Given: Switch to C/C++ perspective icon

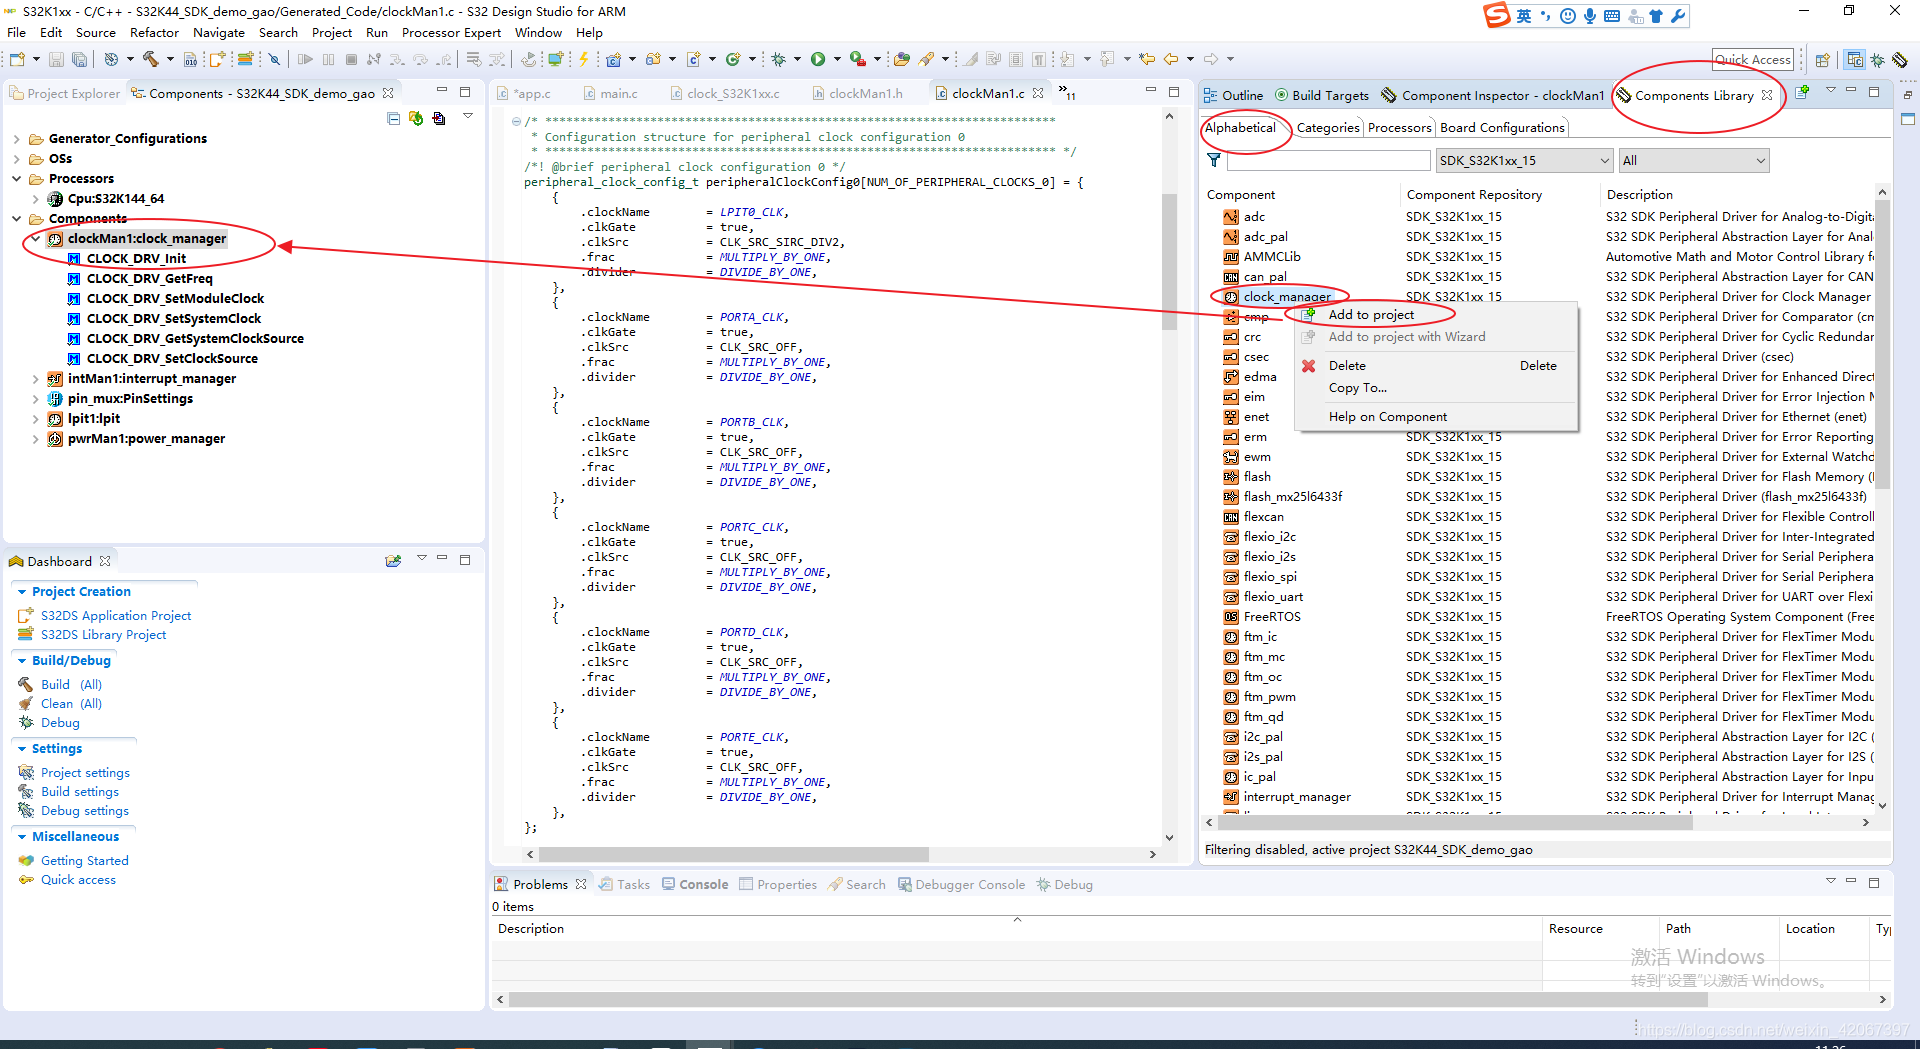Looking at the screenshot, I should (x=1855, y=60).
